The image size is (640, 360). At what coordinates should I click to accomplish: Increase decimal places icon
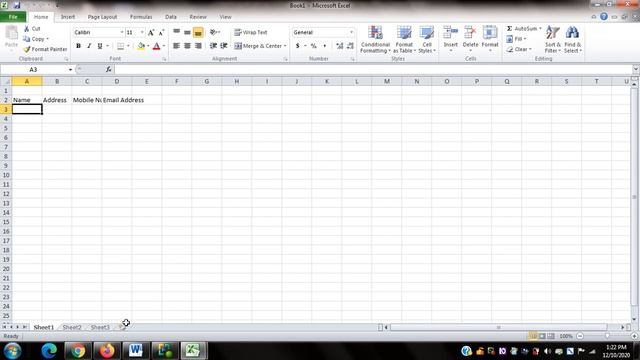pos(340,46)
